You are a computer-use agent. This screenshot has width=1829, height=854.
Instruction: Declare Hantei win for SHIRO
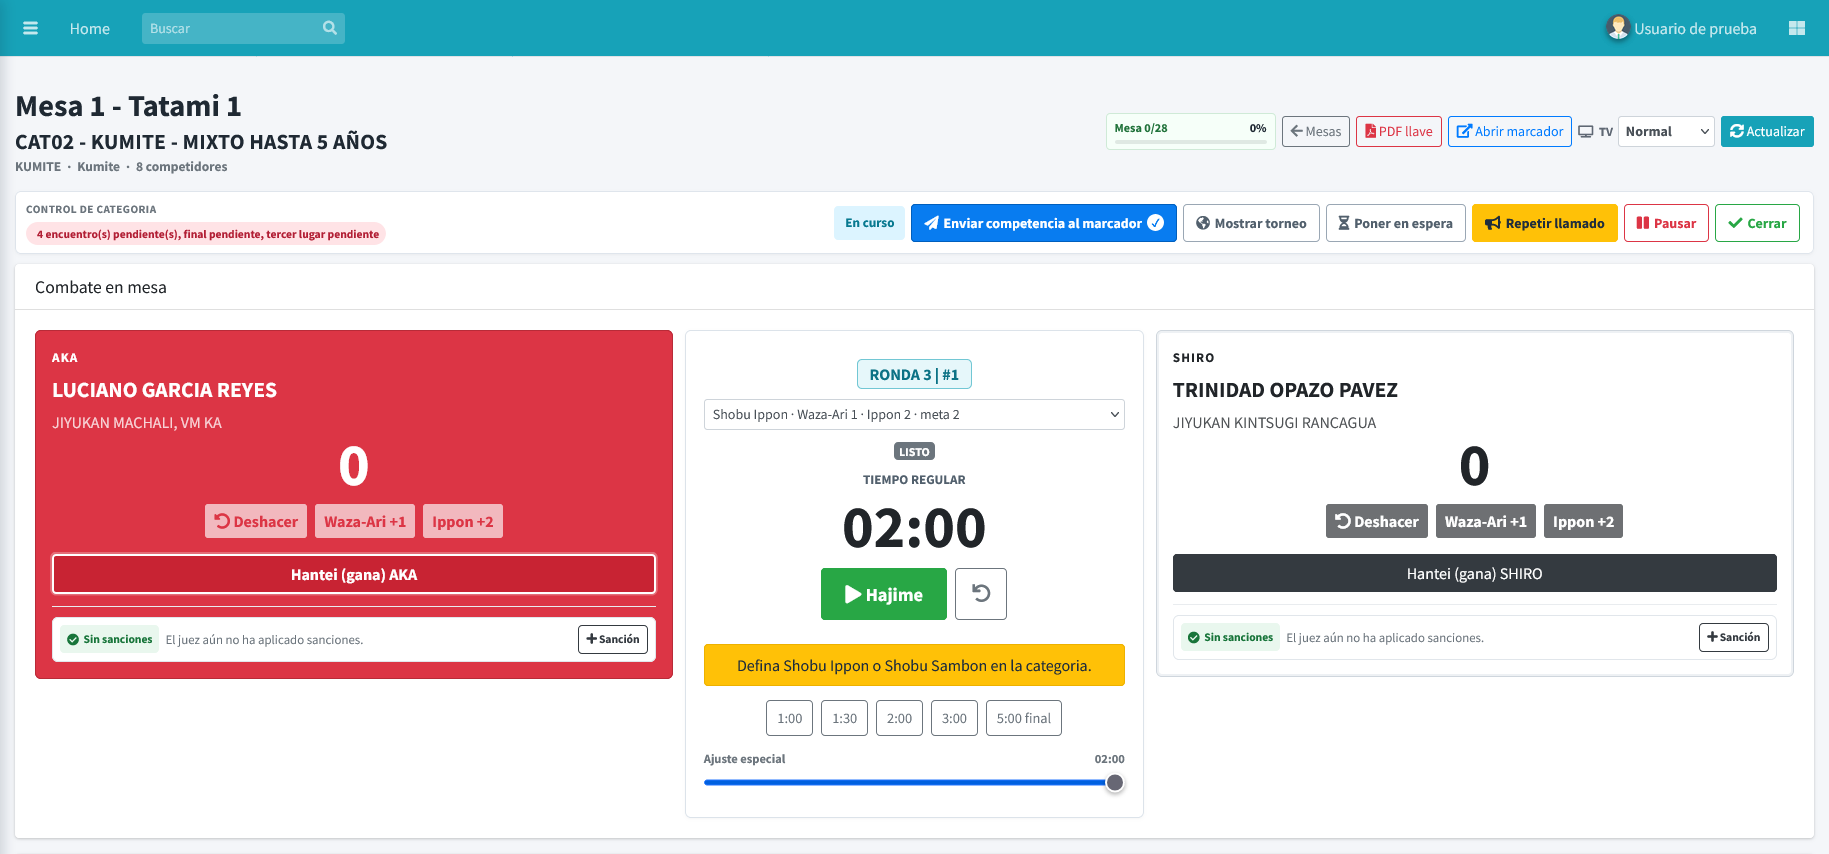pyautogui.click(x=1475, y=573)
